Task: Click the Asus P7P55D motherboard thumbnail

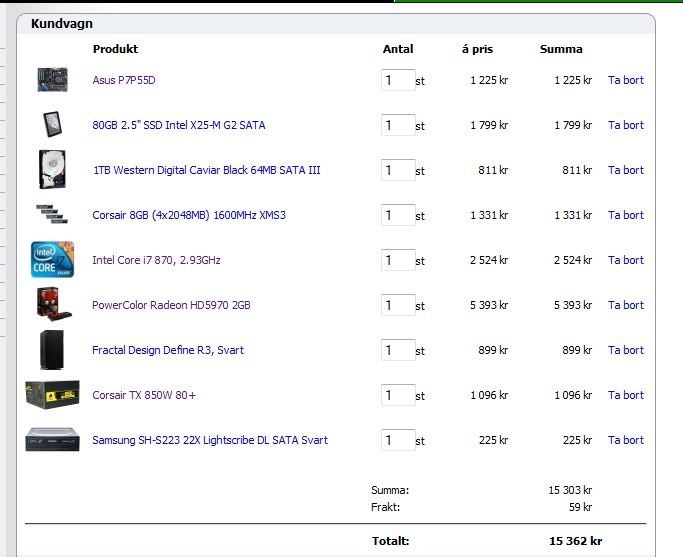Action: pyautogui.click(x=51, y=79)
